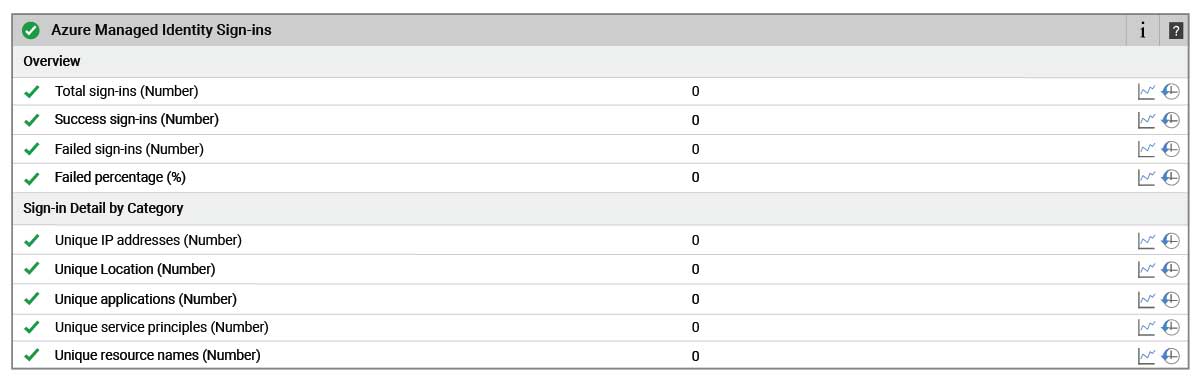Image resolution: width=1200 pixels, height=383 pixels.
Task: Select the Overview section header
Action: [x=599, y=61]
